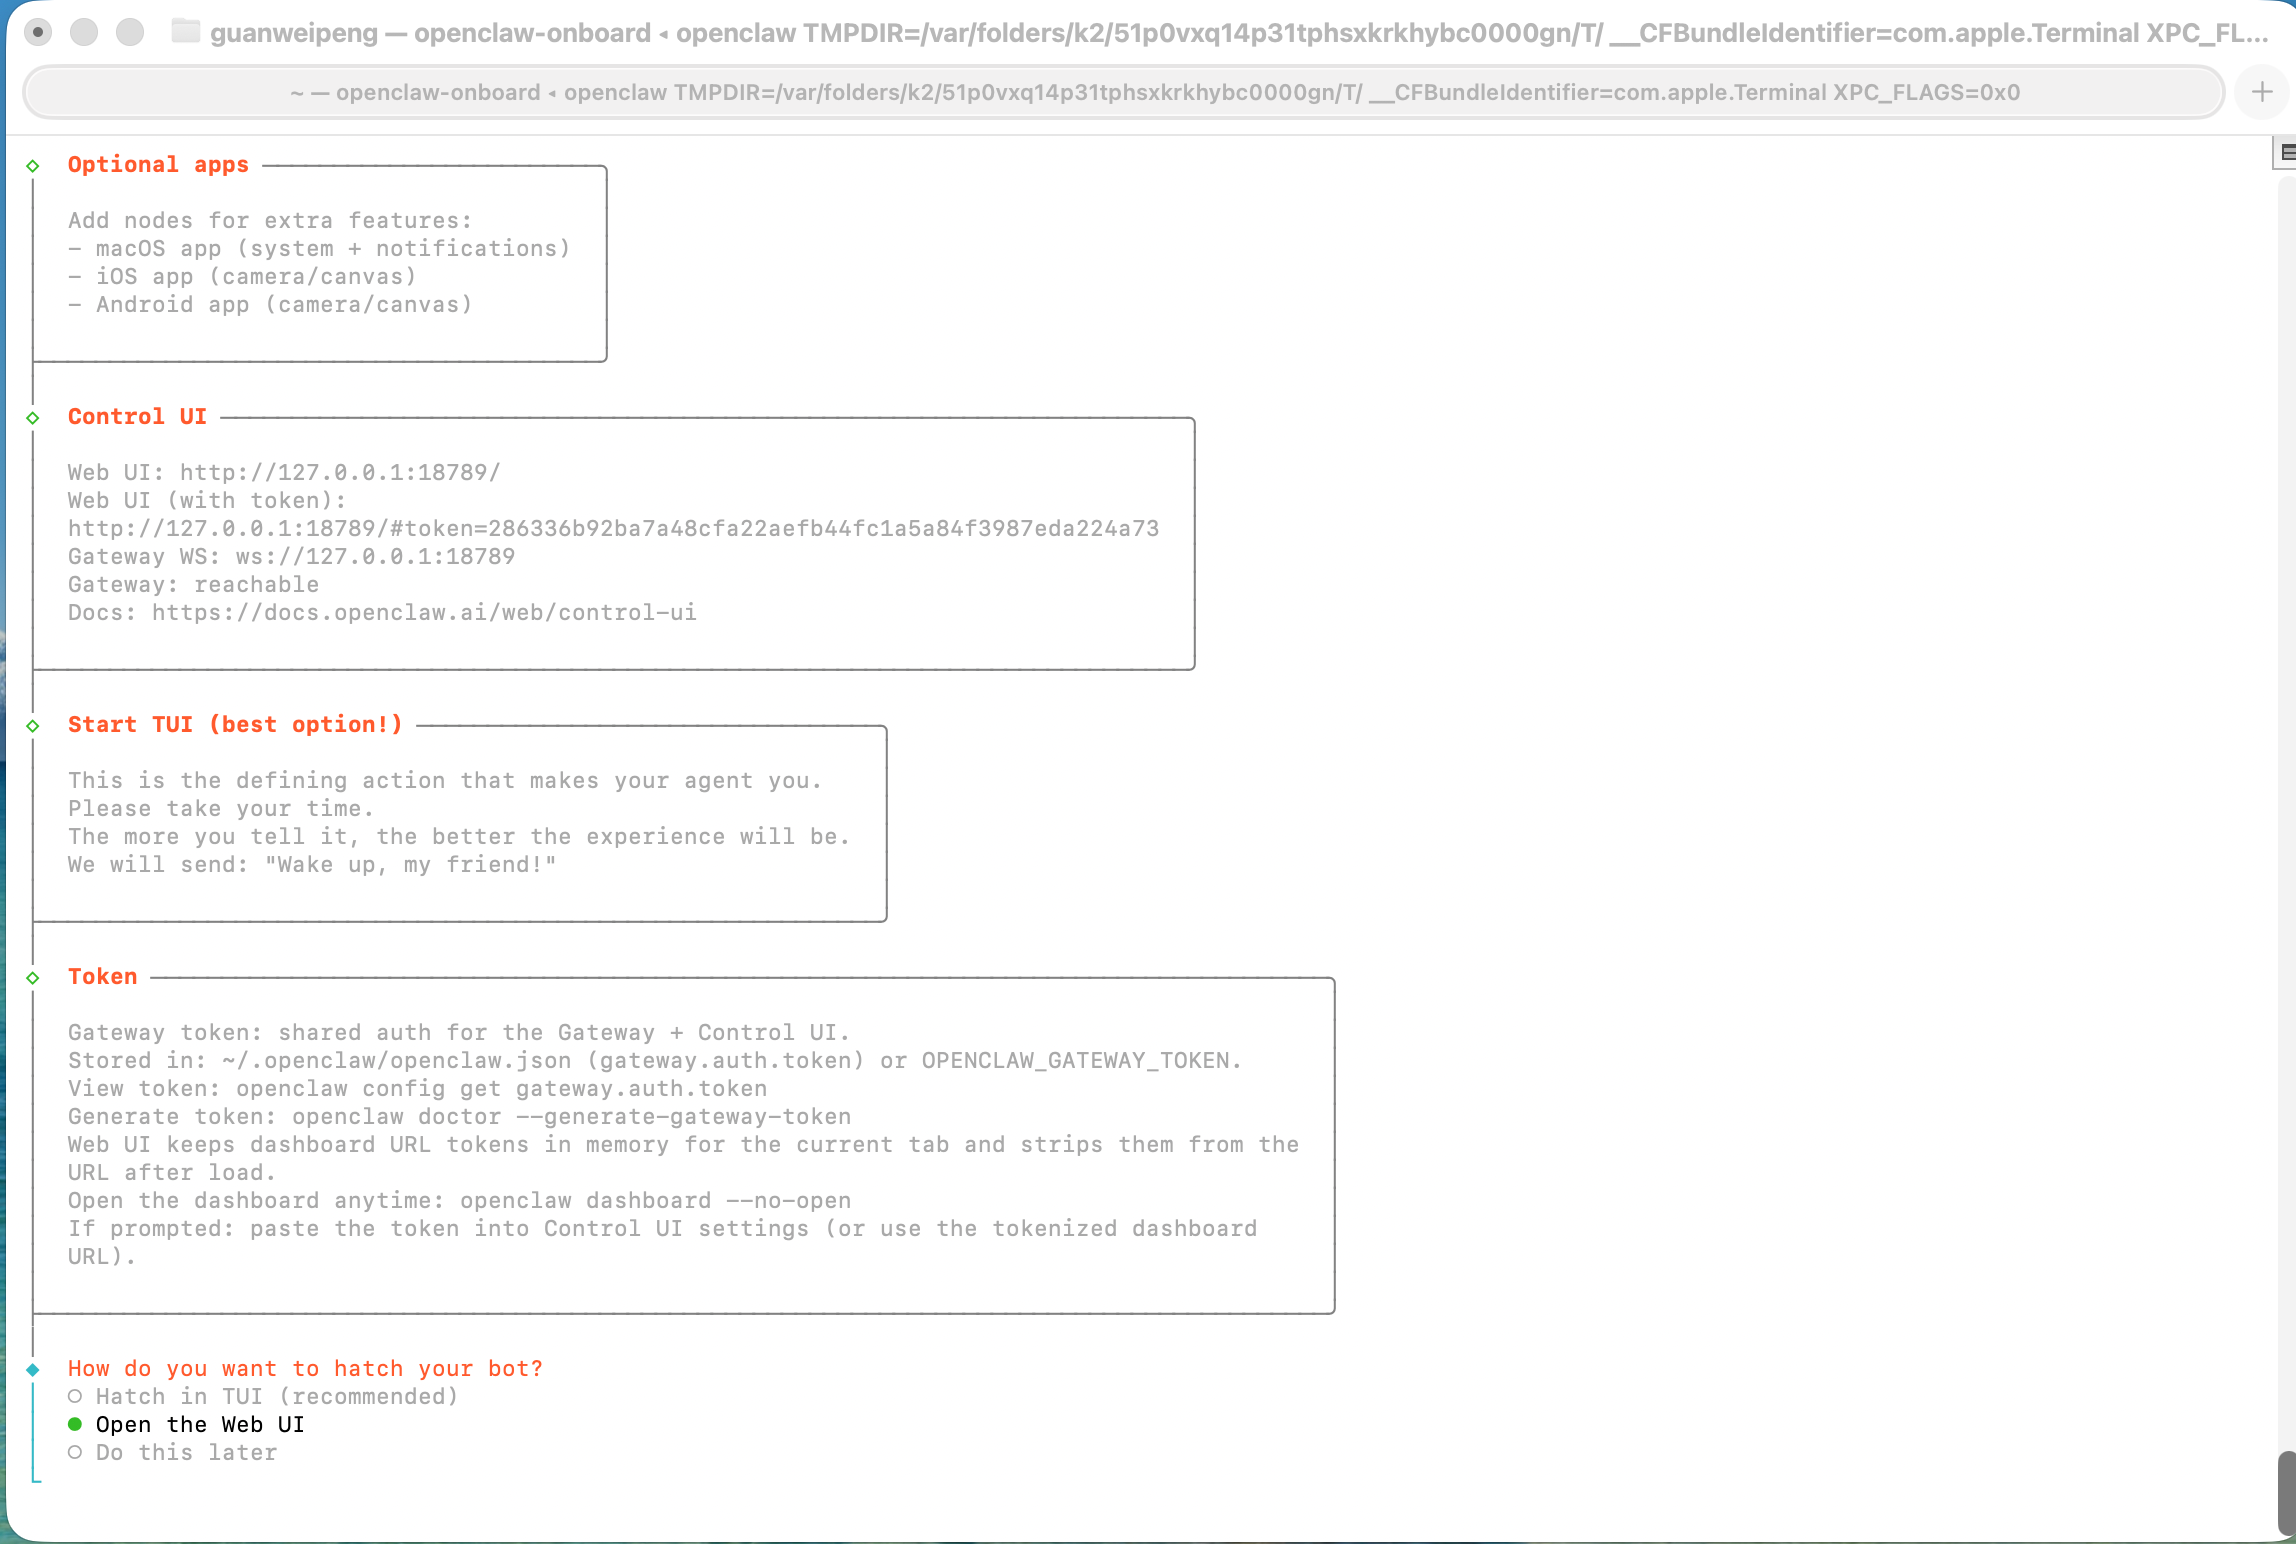Click the split pane icon at top right
Image resolution: width=2296 pixels, height=1544 pixels.
(2286, 152)
